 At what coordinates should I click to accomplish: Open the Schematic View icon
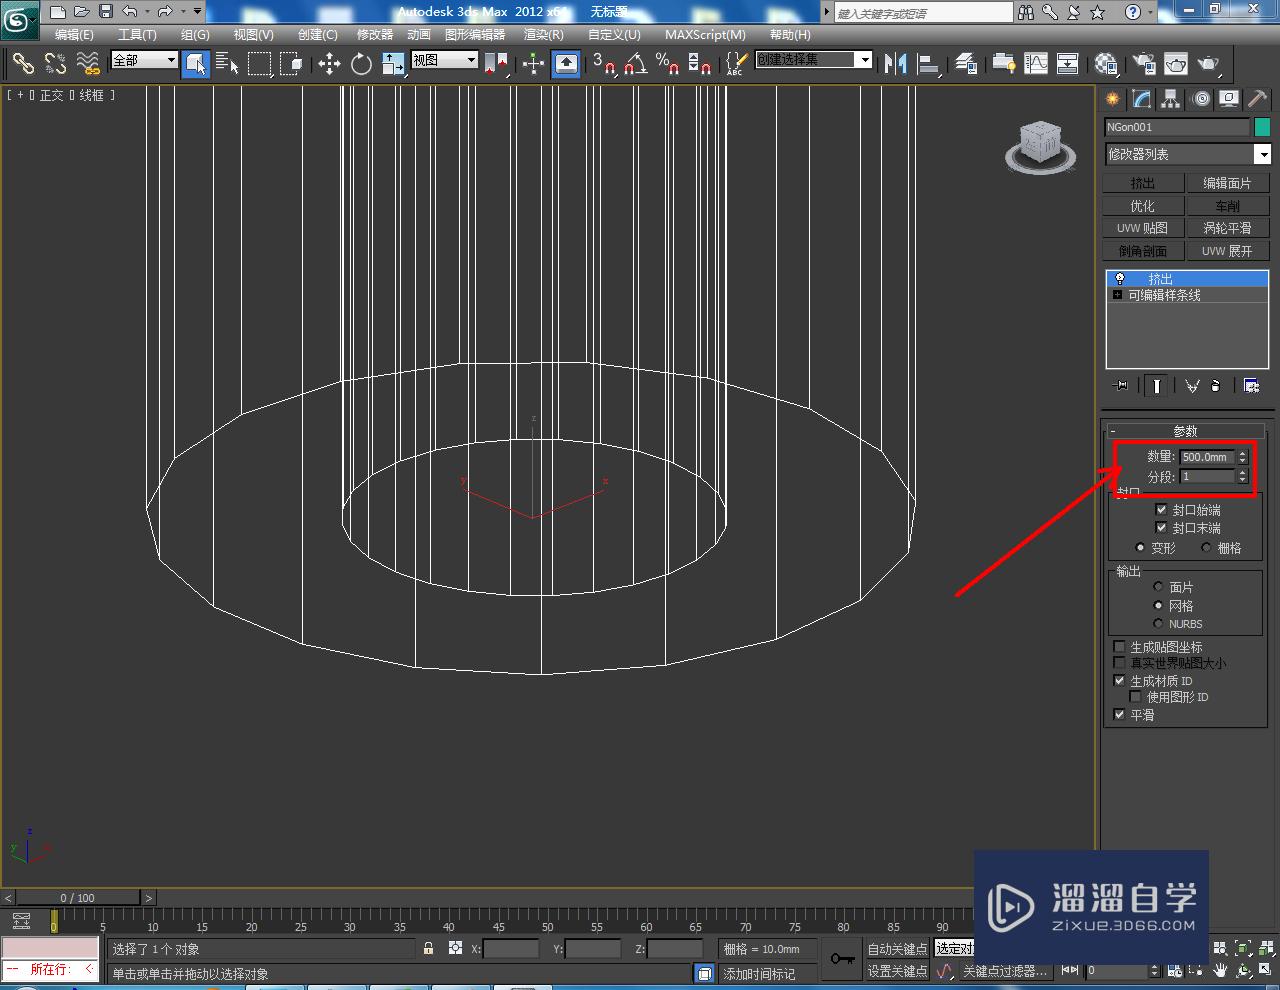click(x=1068, y=64)
